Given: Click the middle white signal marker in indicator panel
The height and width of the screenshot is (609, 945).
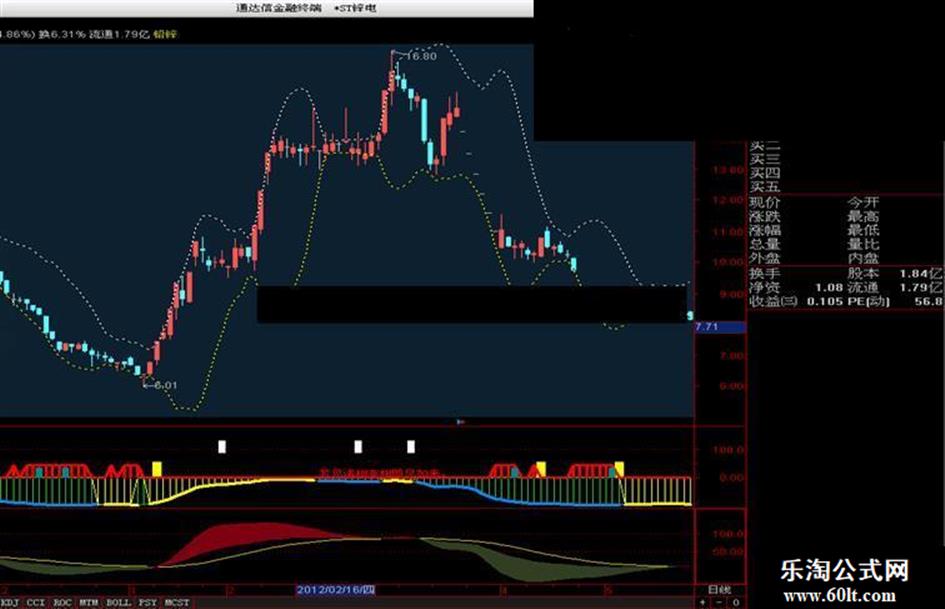Looking at the screenshot, I should click(358, 447).
